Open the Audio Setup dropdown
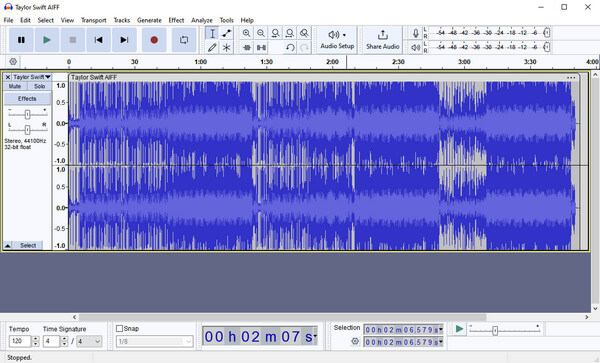This screenshot has width=600, height=363. (x=337, y=40)
